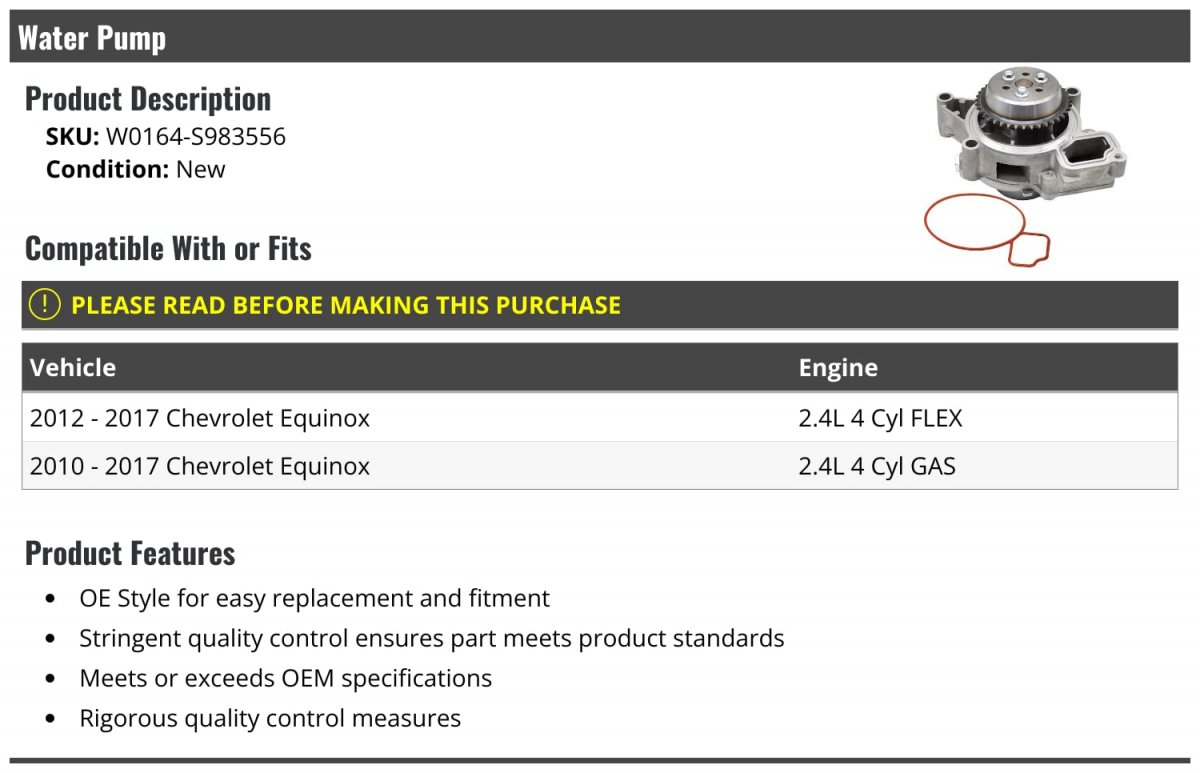Viewport: 1200px width, 773px height.
Task: Select the 2012 - 2017 Chevrolet Equinox row
Action: pos(200,418)
